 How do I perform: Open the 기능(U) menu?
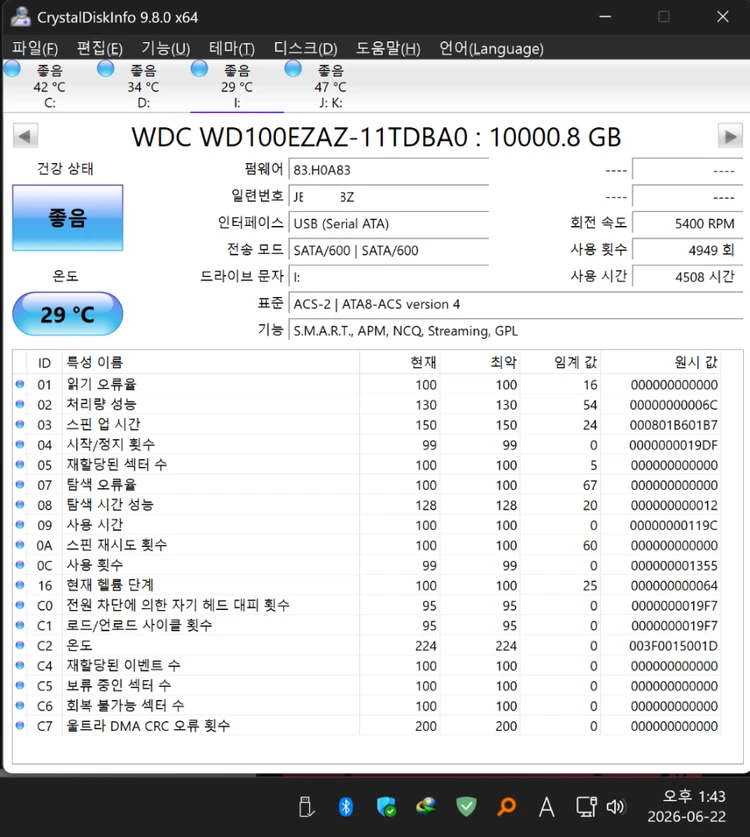(165, 49)
